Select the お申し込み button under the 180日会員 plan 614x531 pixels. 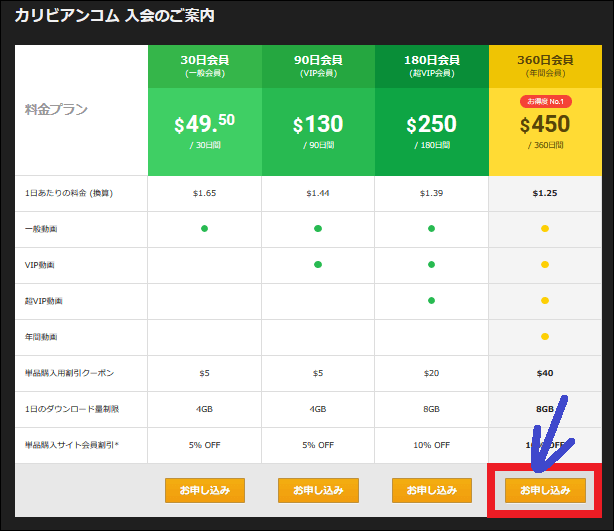tap(432, 490)
